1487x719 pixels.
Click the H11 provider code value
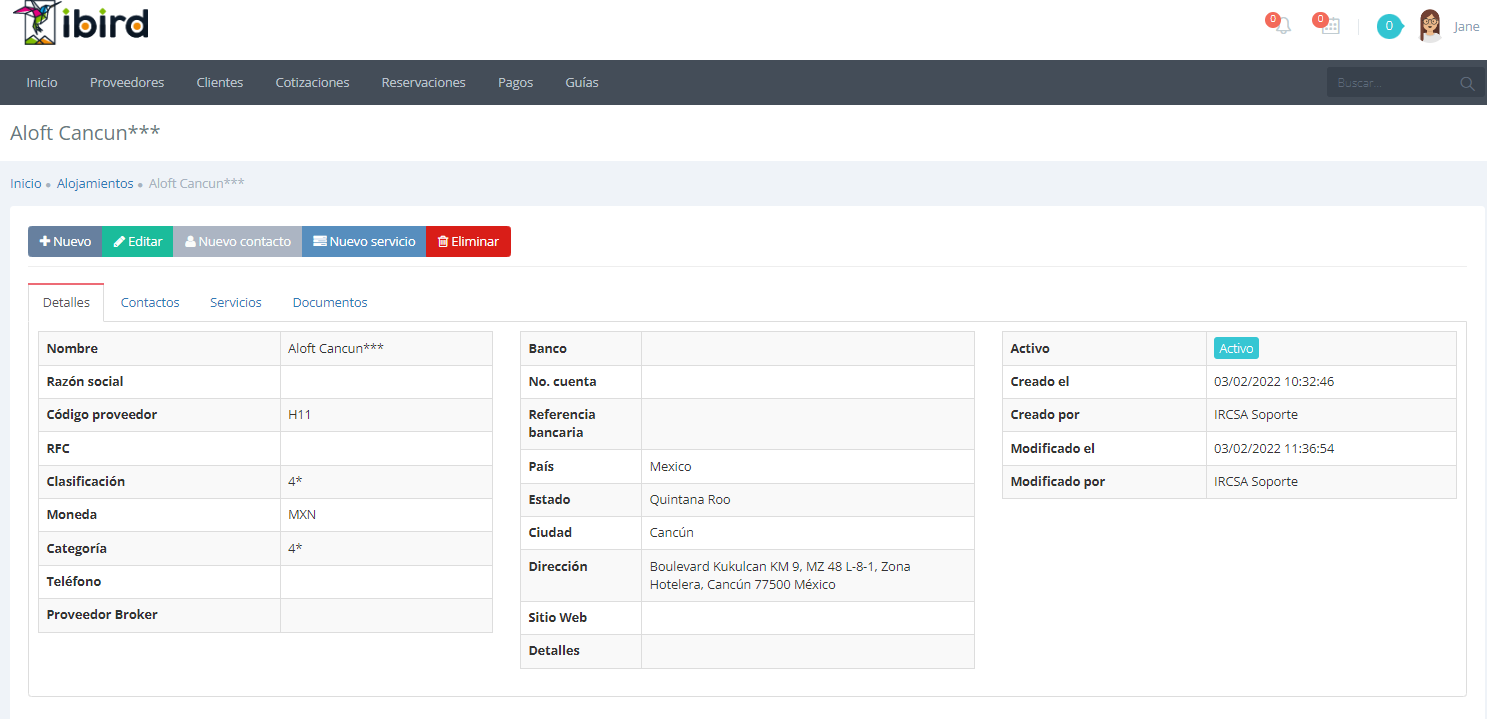tap(299, 415)
